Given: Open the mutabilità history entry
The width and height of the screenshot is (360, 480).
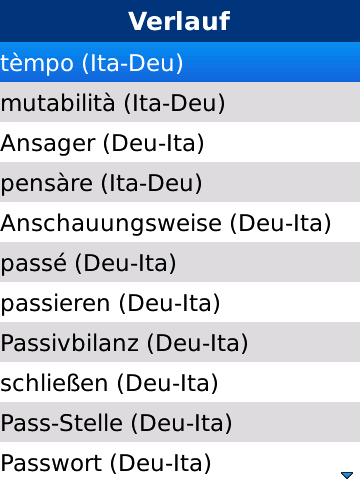Looking at the screenshot, I should 180,102.
